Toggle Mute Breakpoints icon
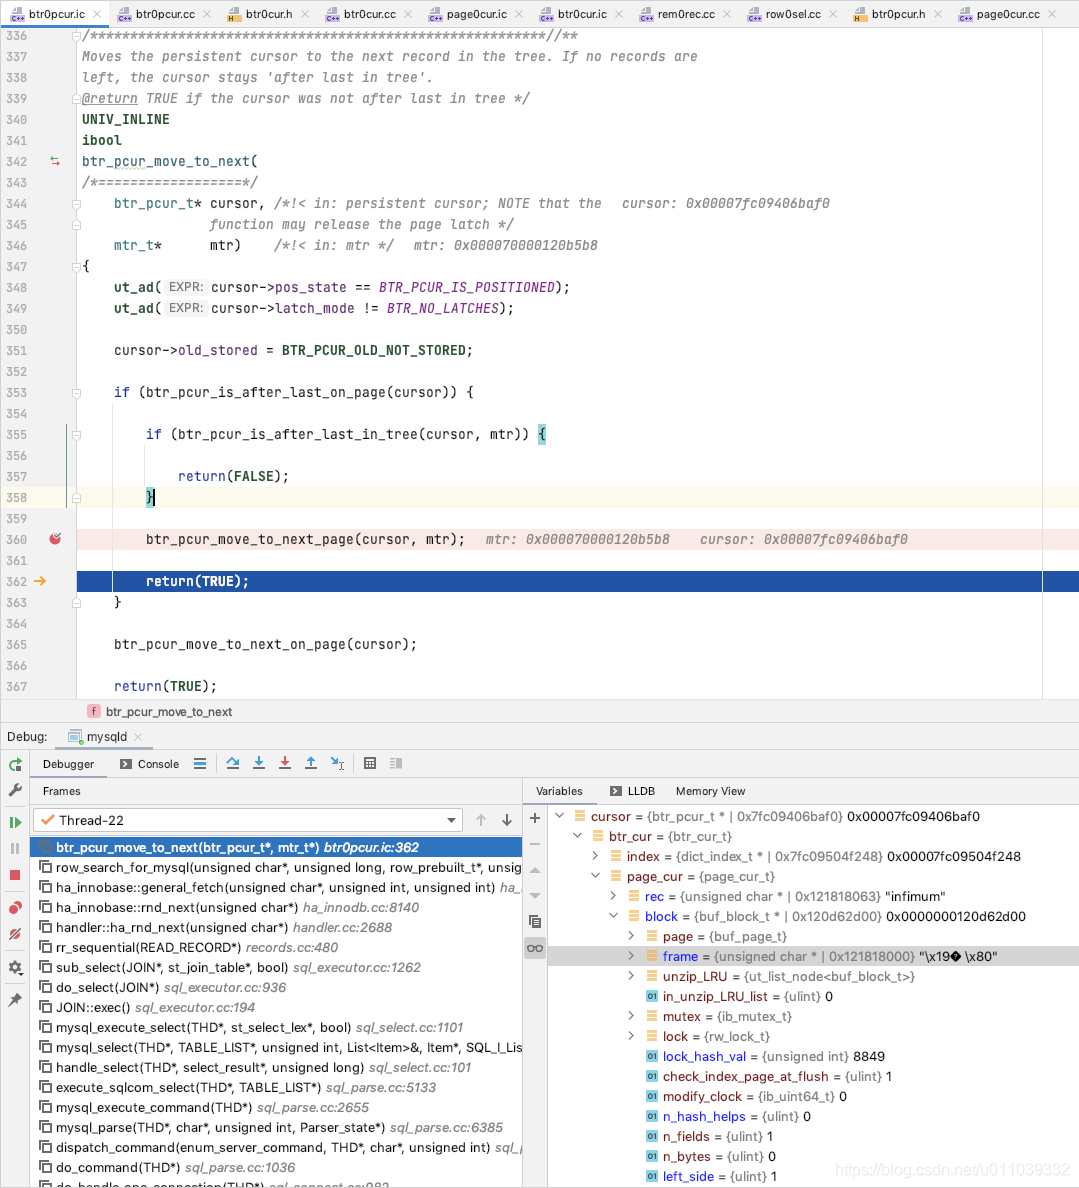Viewport: 1079px width, 1188px height. pos(15,934)
